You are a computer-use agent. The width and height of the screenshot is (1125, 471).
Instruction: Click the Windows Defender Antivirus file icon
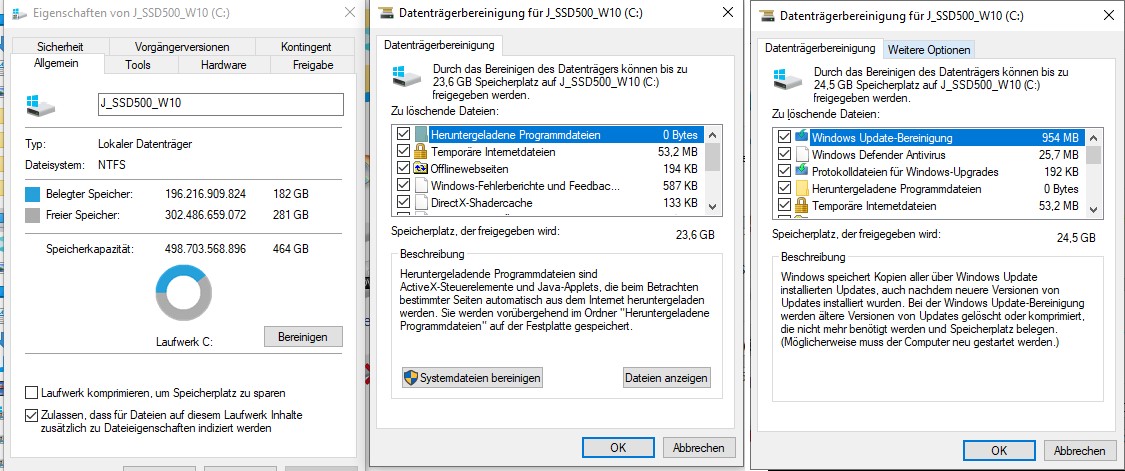[801, 154]
